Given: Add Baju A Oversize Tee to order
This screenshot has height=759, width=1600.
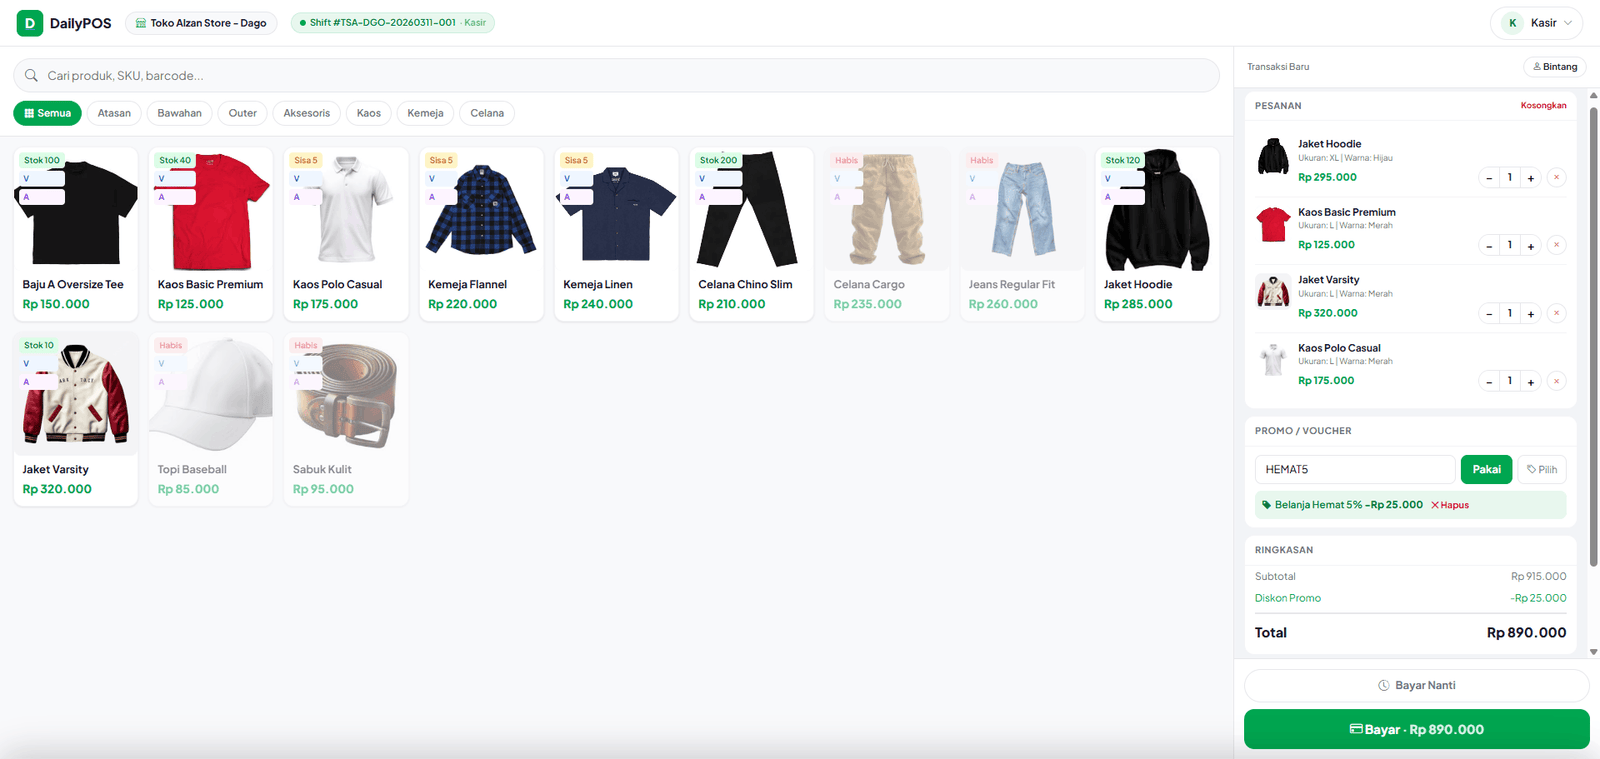Looking at the screenshot, I should [x=76, y=234].
